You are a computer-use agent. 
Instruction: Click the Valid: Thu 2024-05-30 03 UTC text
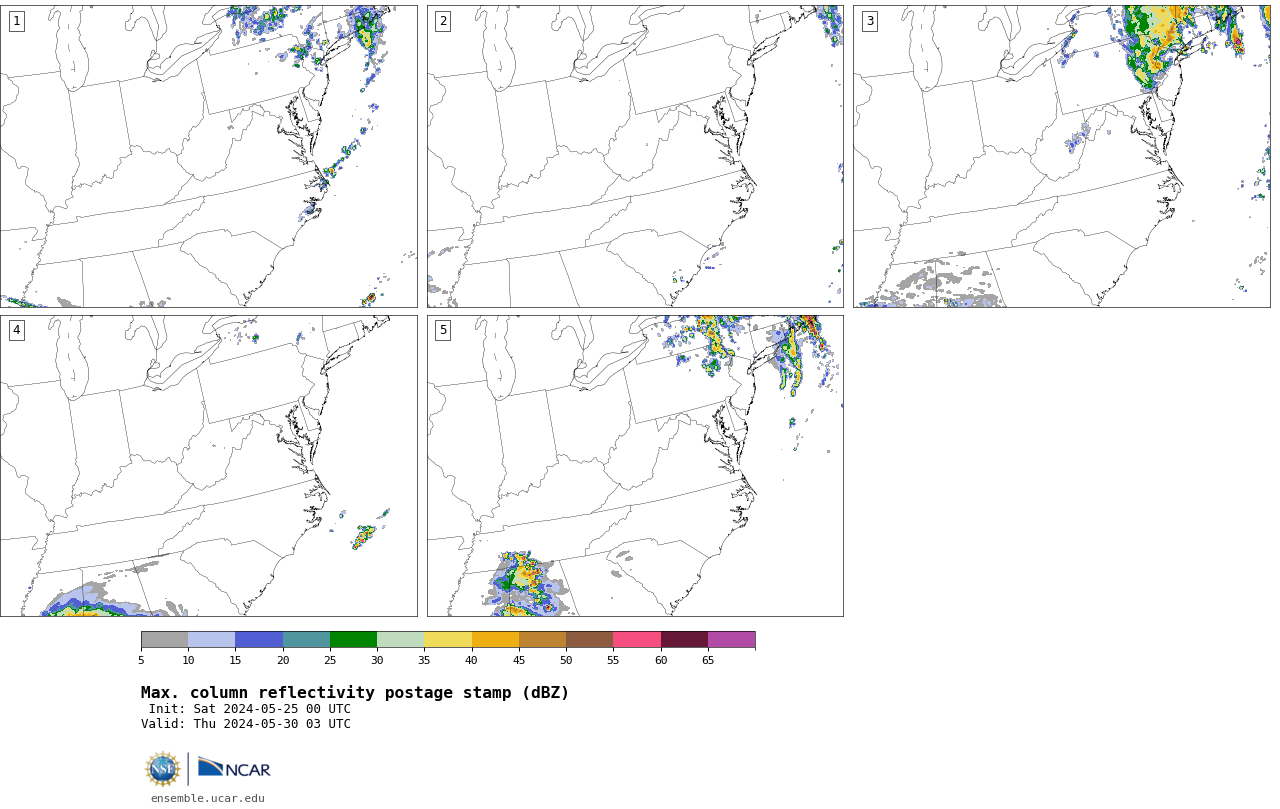tap(246, 724)
